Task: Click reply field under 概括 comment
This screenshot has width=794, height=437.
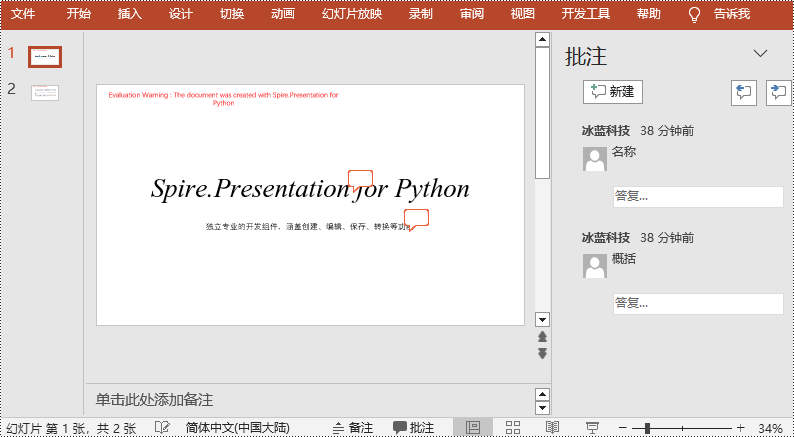Action: 698,303
